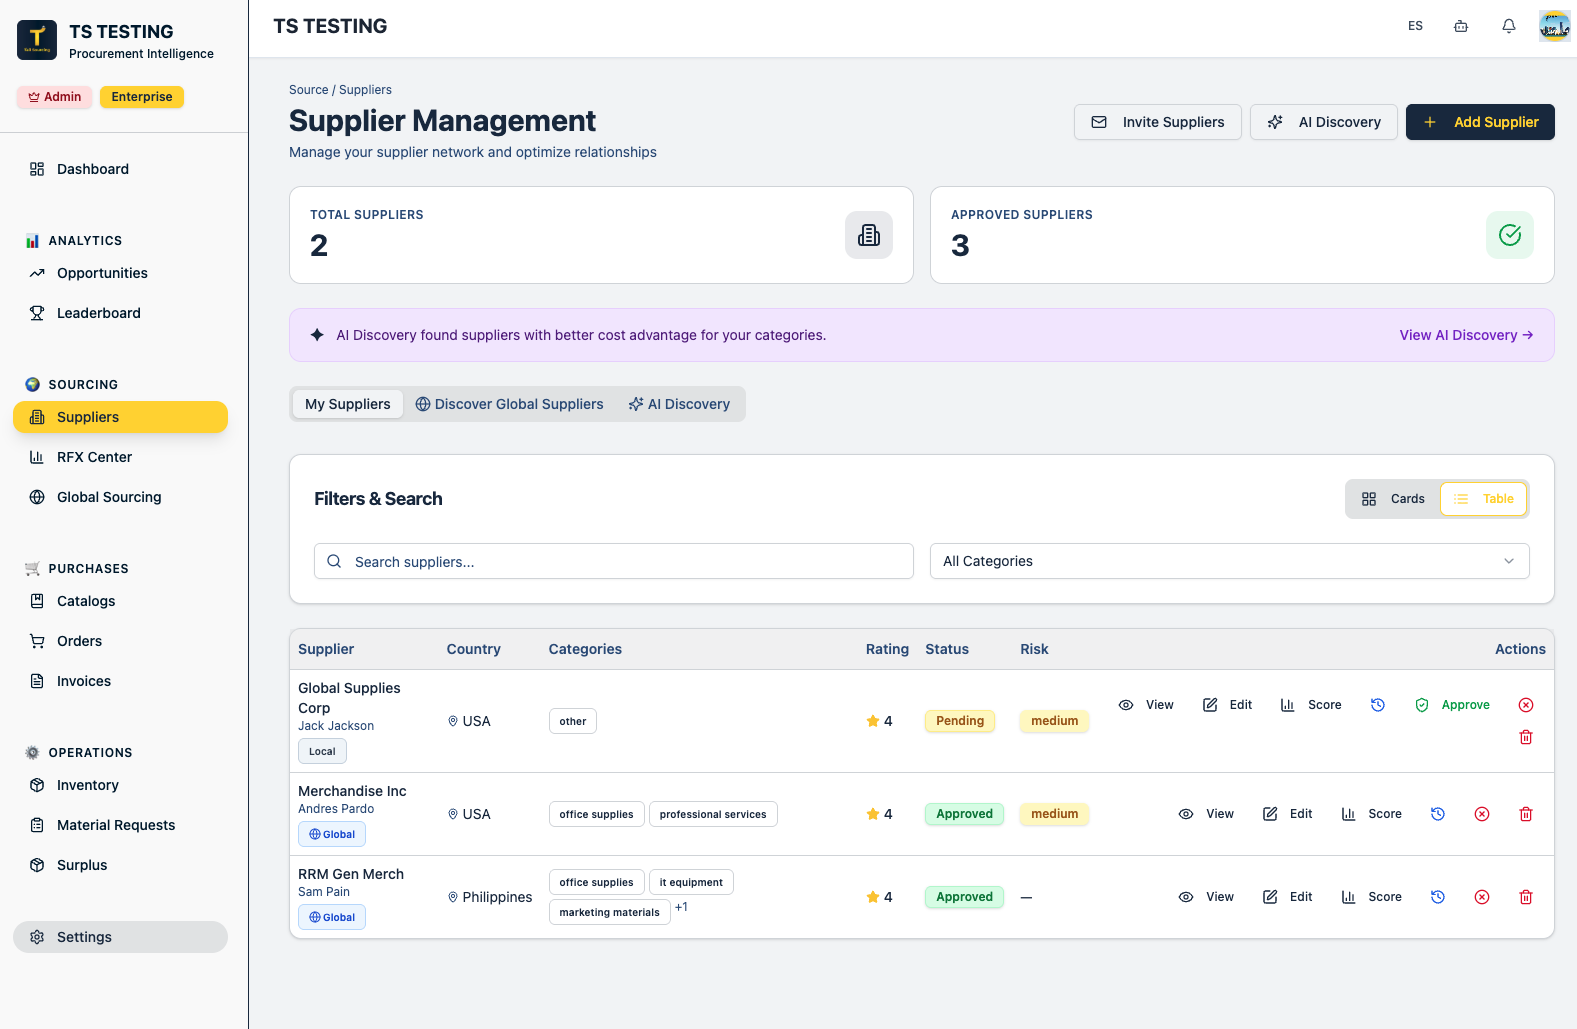Click Add Supplier button
The height and width of the screenshot is (1029, 1577).
1480,122
